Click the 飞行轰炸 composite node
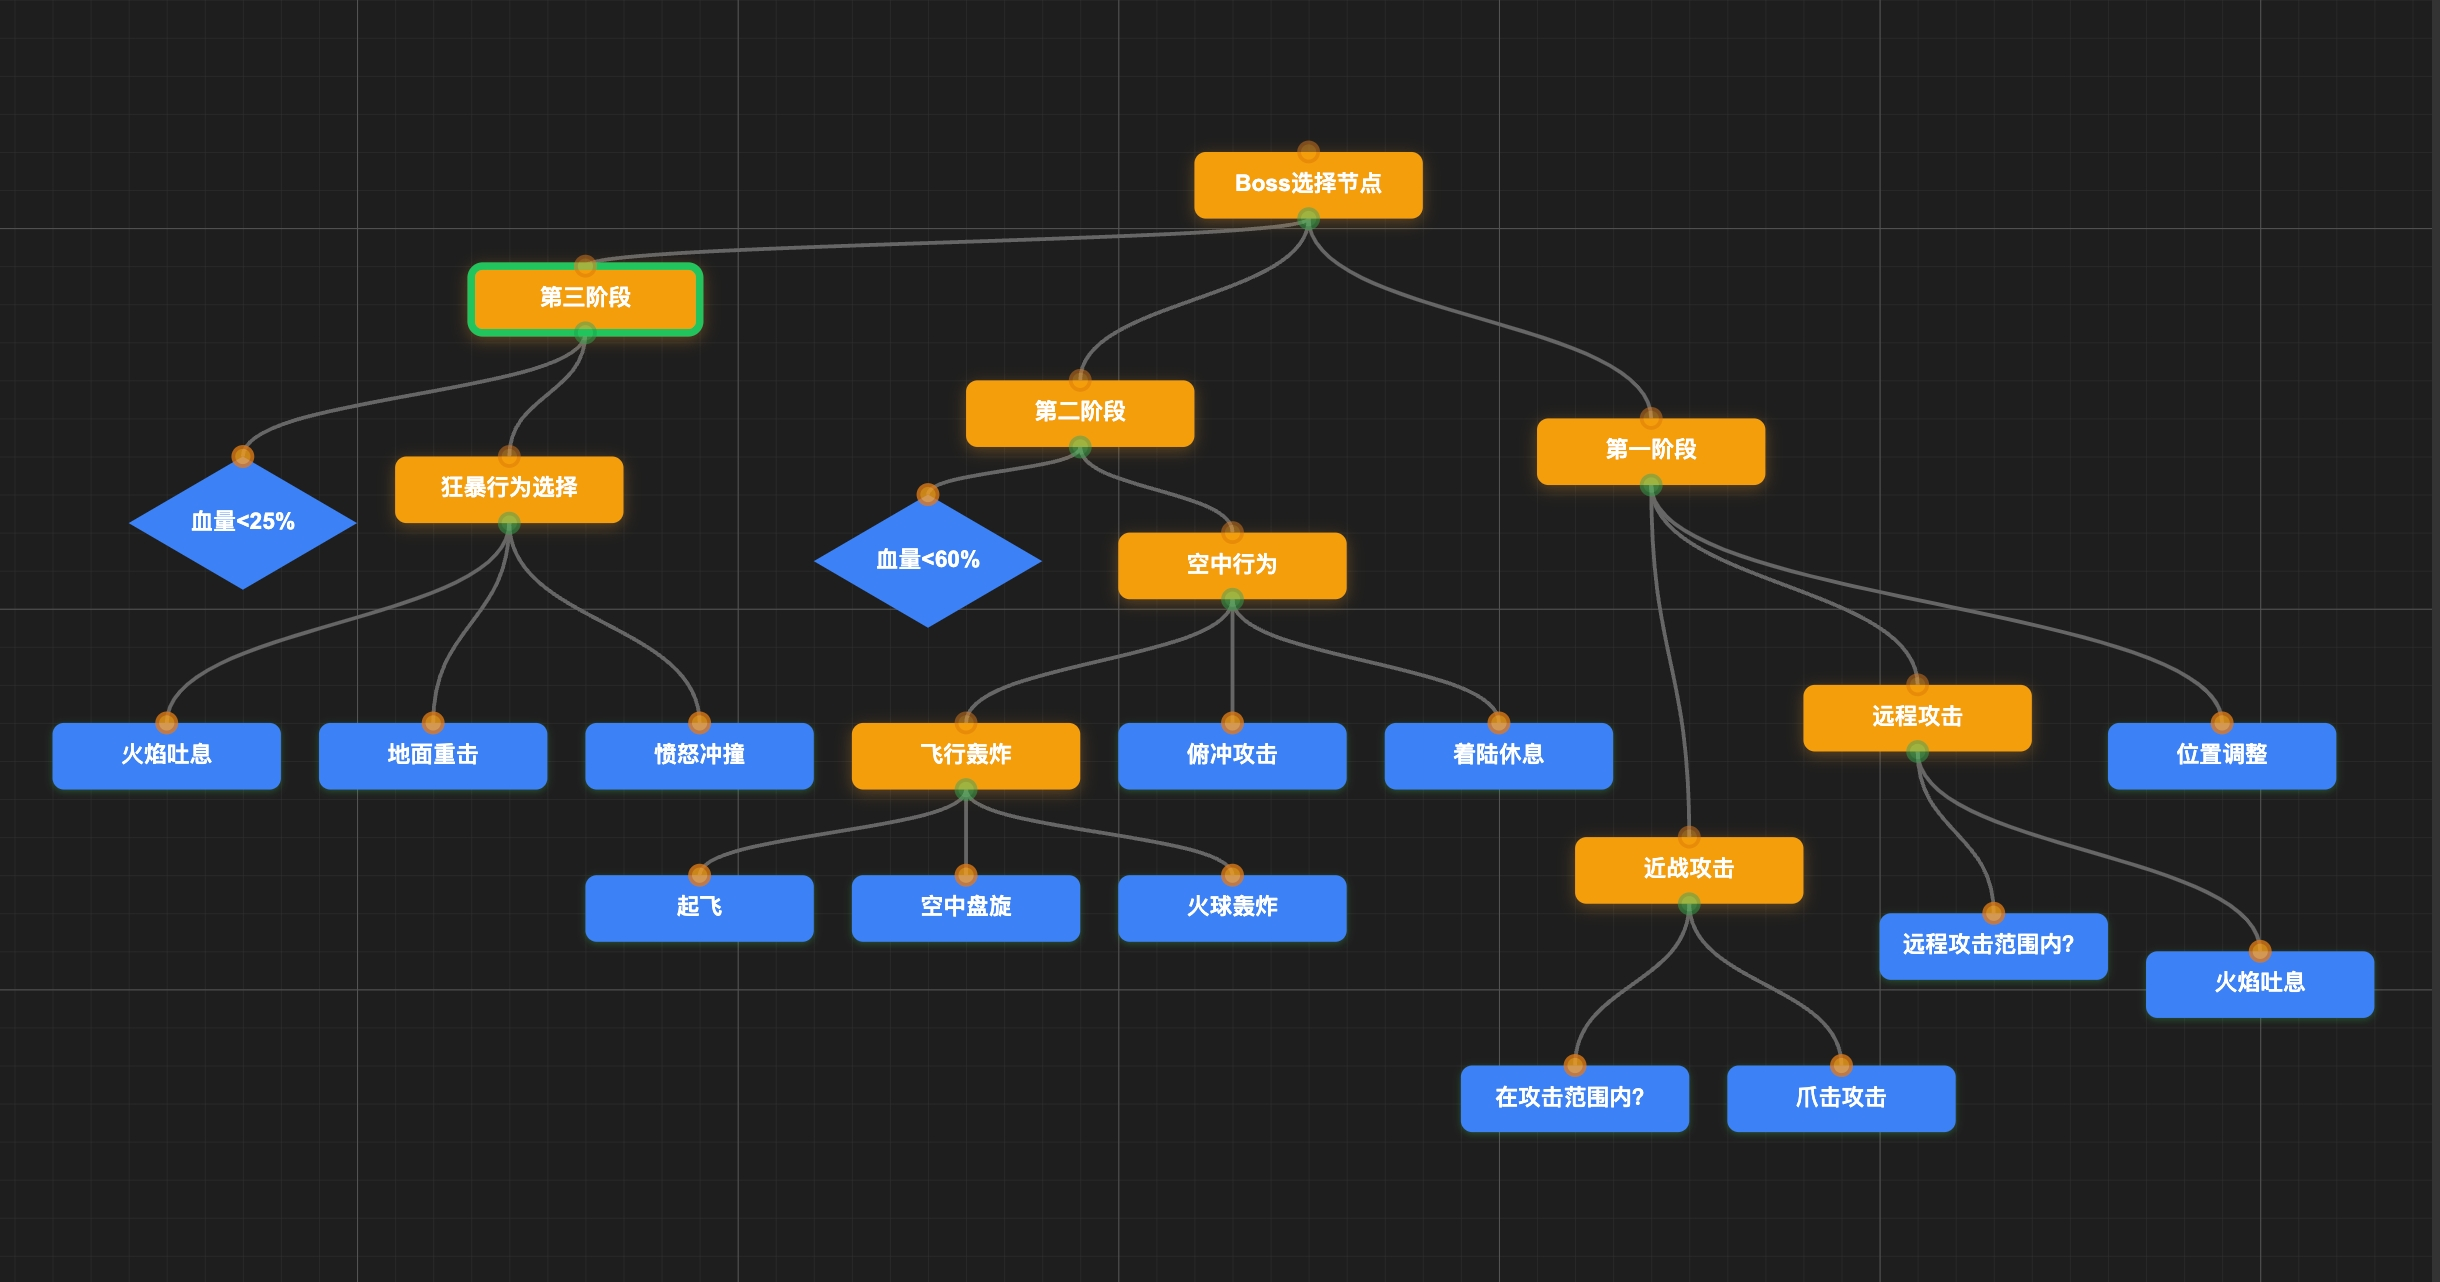 [x=965, y=756]
